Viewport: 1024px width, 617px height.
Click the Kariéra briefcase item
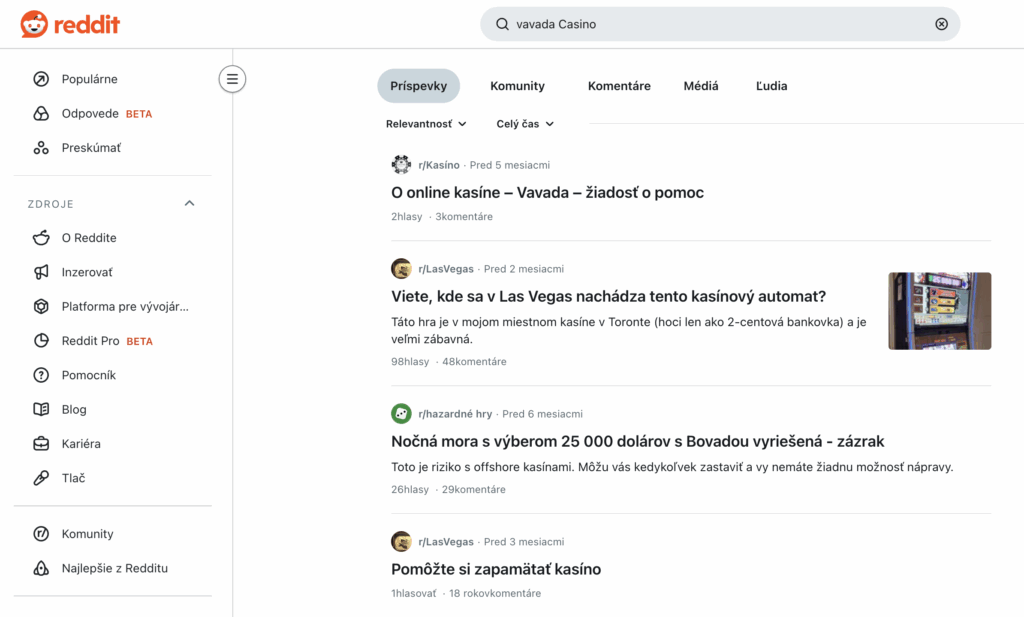pyautogui.click(x=80, y=444)
